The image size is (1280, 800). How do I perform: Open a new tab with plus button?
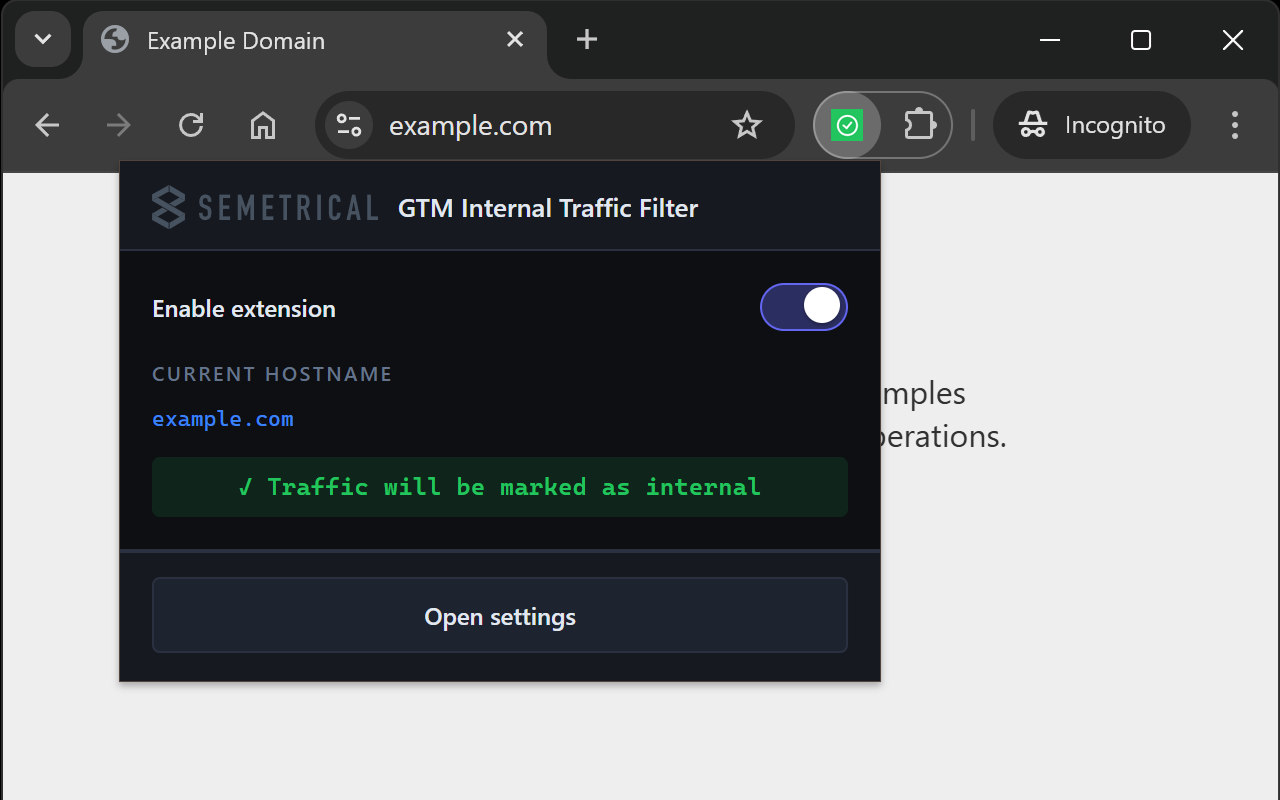click(x=587, y=39)
